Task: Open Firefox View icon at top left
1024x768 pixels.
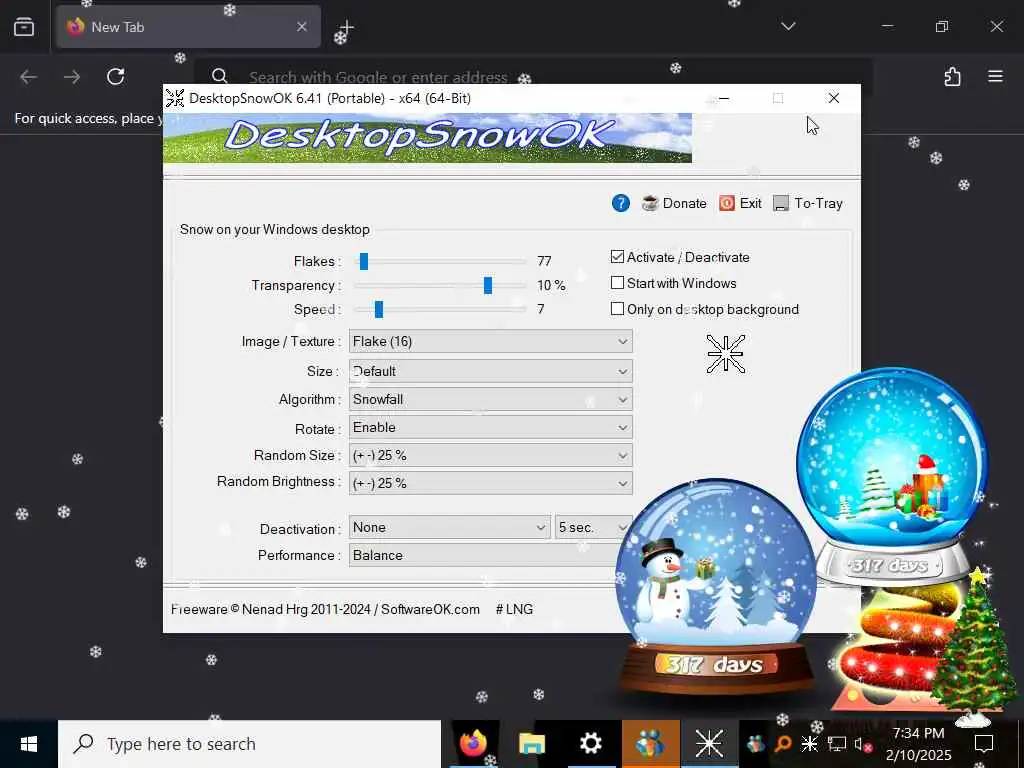Action: pyautogui.click(x=24, y=27)
